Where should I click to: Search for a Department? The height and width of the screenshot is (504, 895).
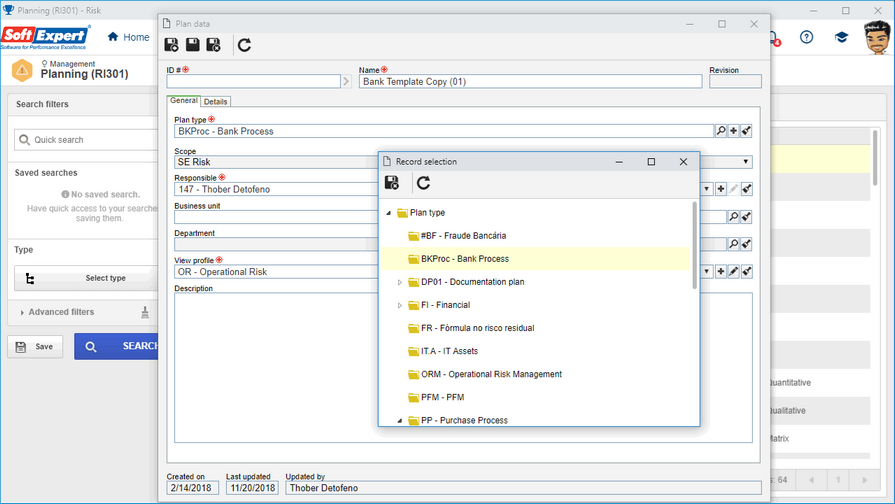[x=733, y=244]
